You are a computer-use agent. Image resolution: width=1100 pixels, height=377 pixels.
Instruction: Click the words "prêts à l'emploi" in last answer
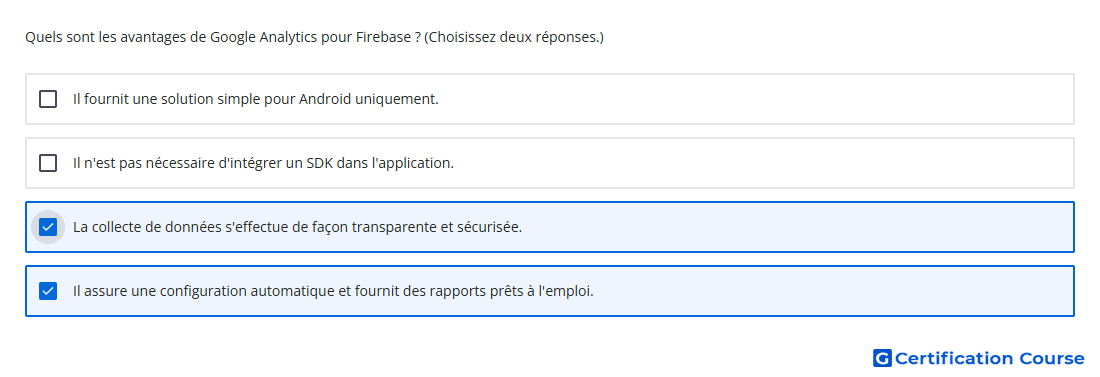pos(544,291)
